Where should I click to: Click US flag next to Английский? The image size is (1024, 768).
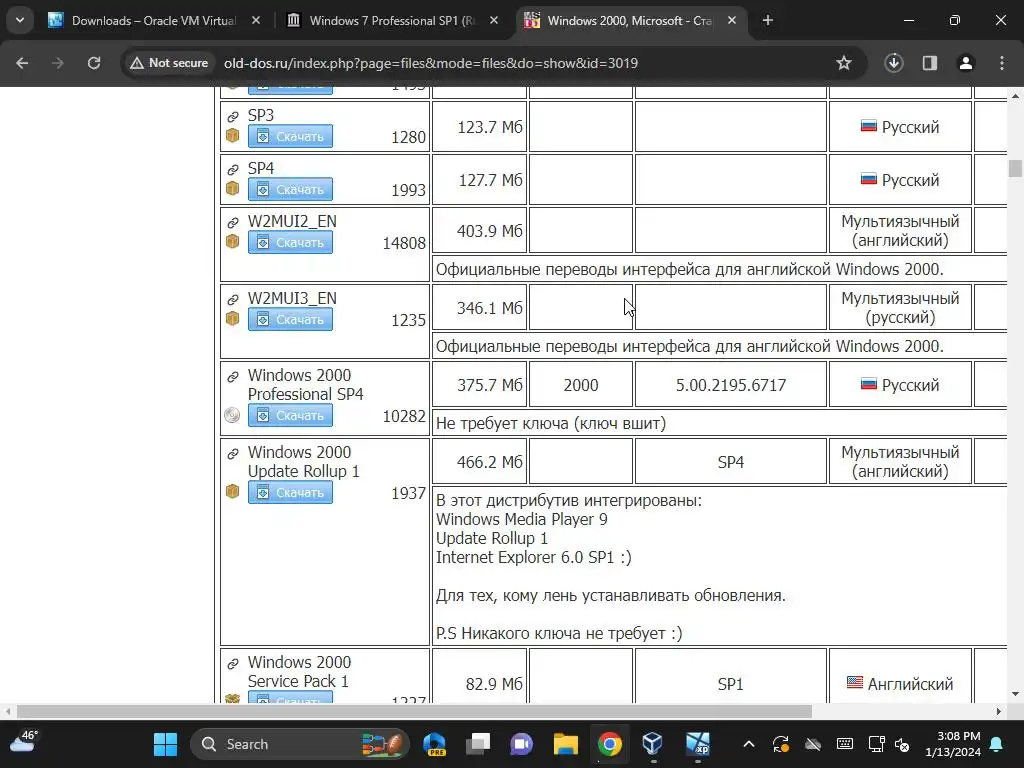(x=855, y=682)
